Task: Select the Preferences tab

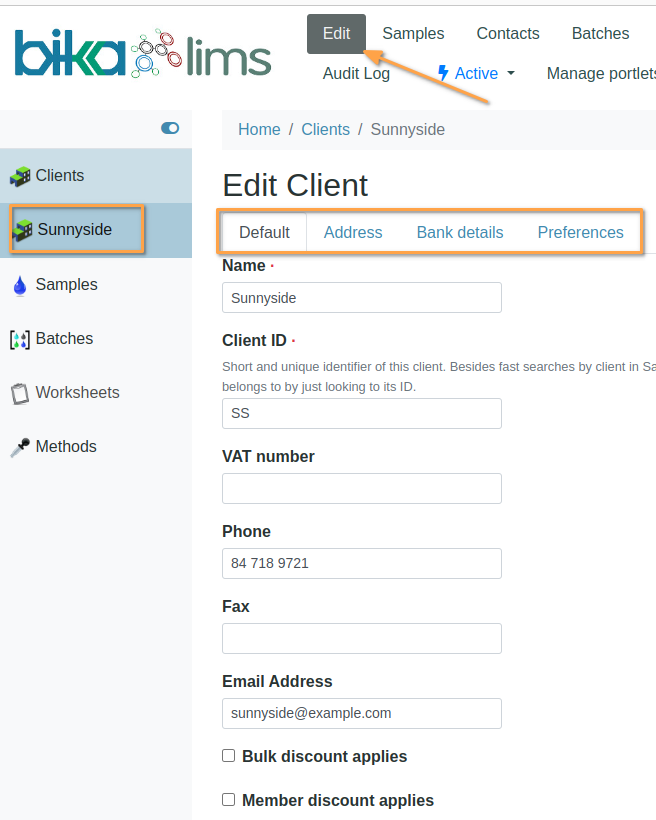Action: coord(580,232)
